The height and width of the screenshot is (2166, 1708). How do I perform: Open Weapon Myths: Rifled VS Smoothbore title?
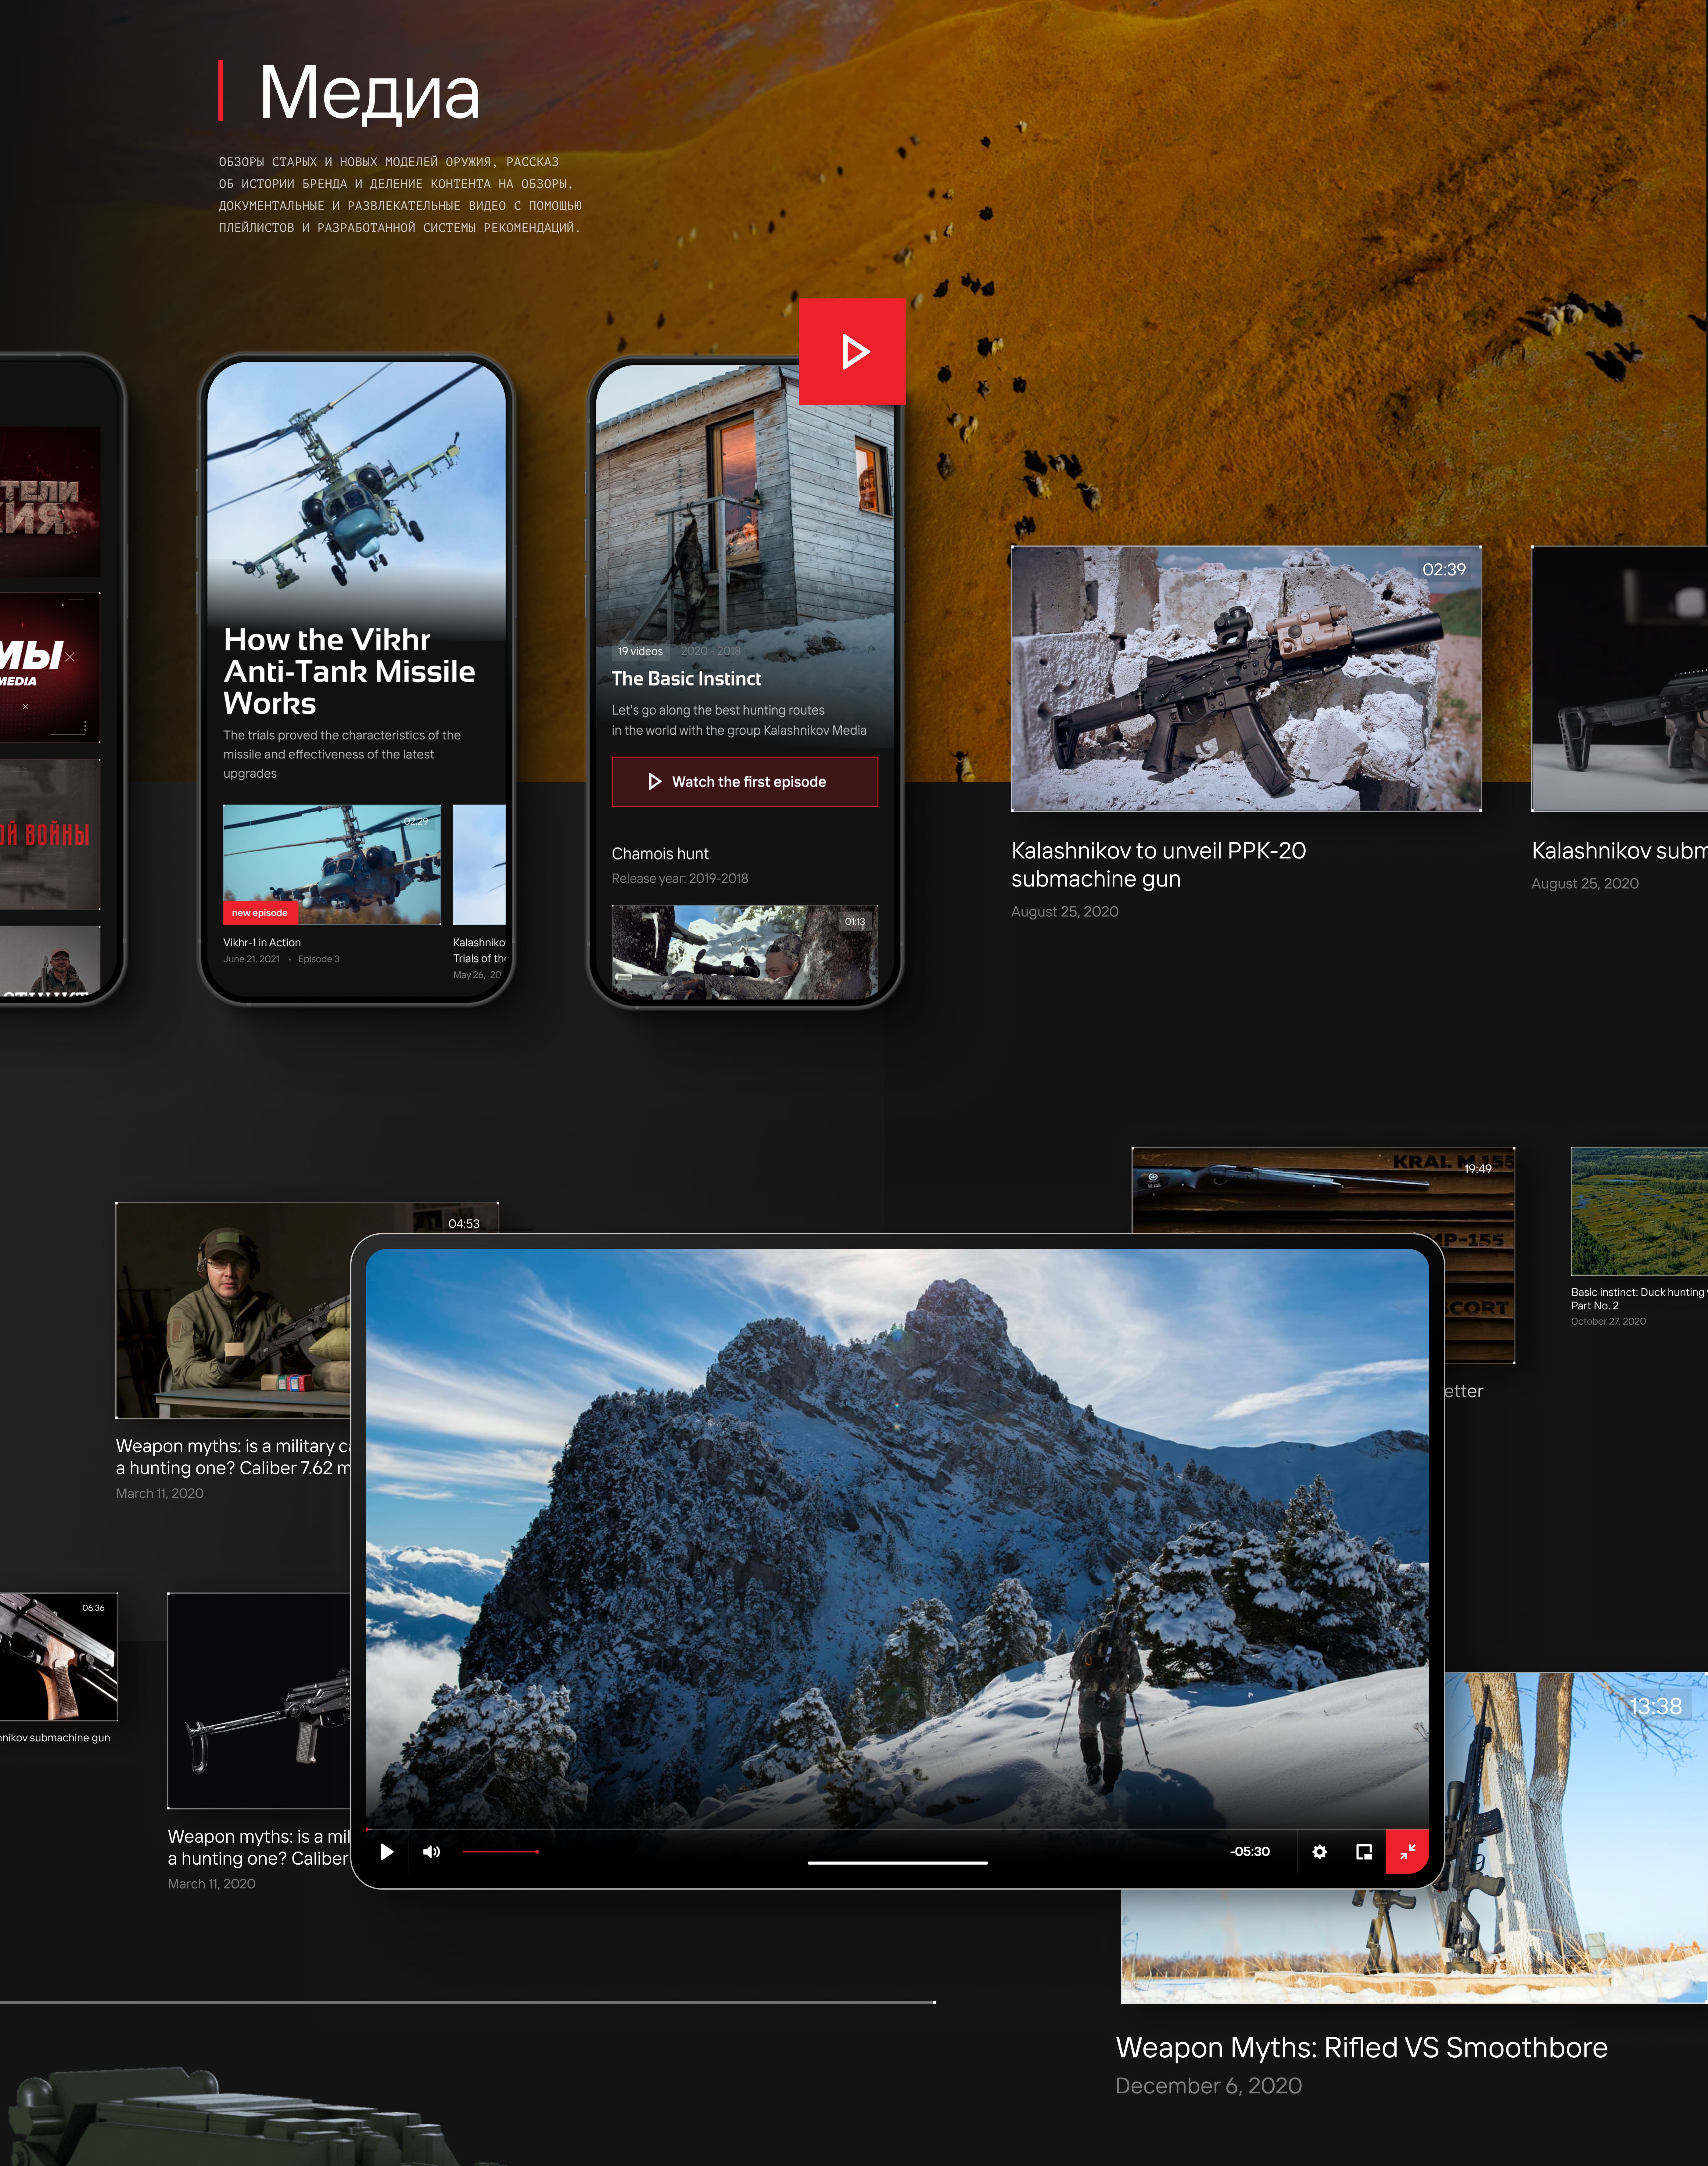click(1361, 2047)
